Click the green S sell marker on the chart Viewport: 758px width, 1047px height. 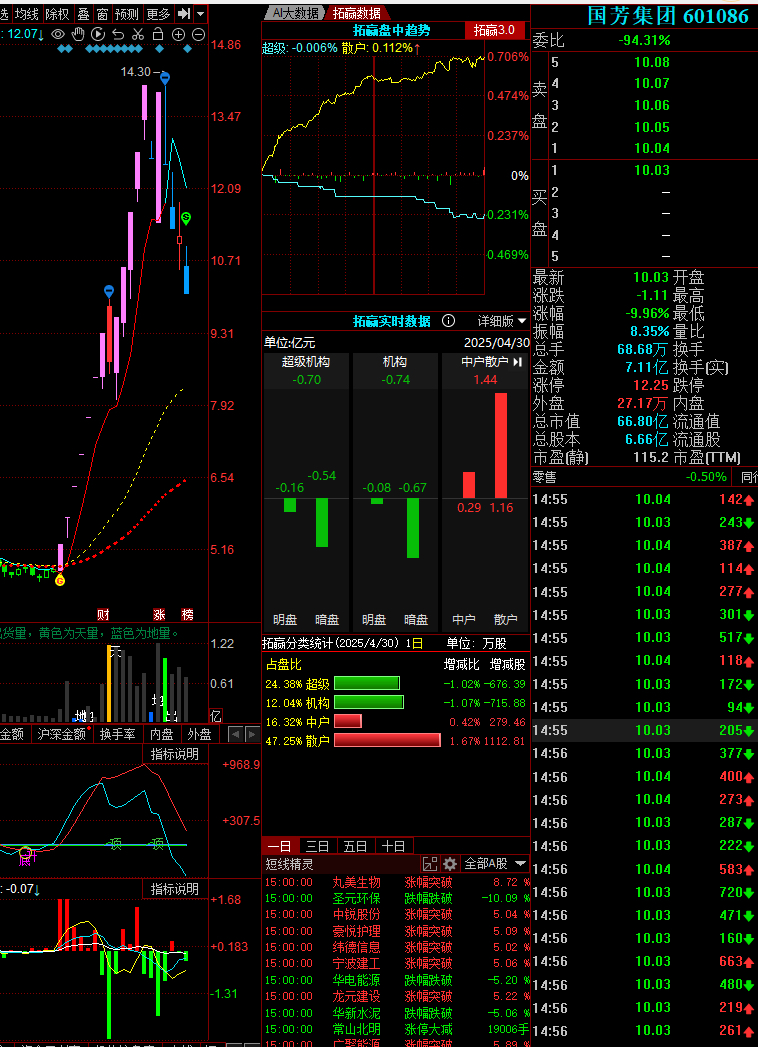click(186, 218)
